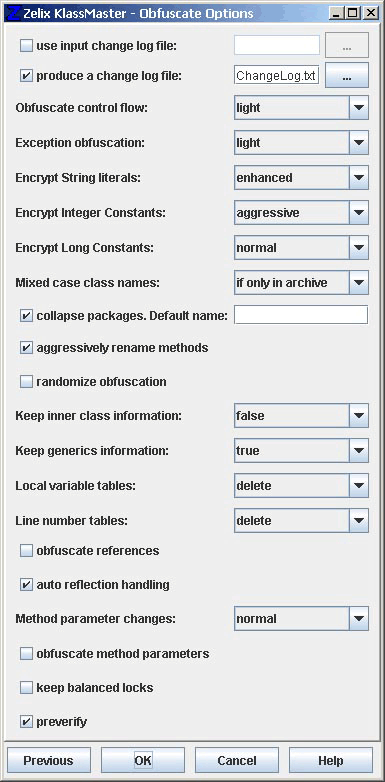The image size is (385, 782).
Task: Check keep balanced locks
Action: 26,688
